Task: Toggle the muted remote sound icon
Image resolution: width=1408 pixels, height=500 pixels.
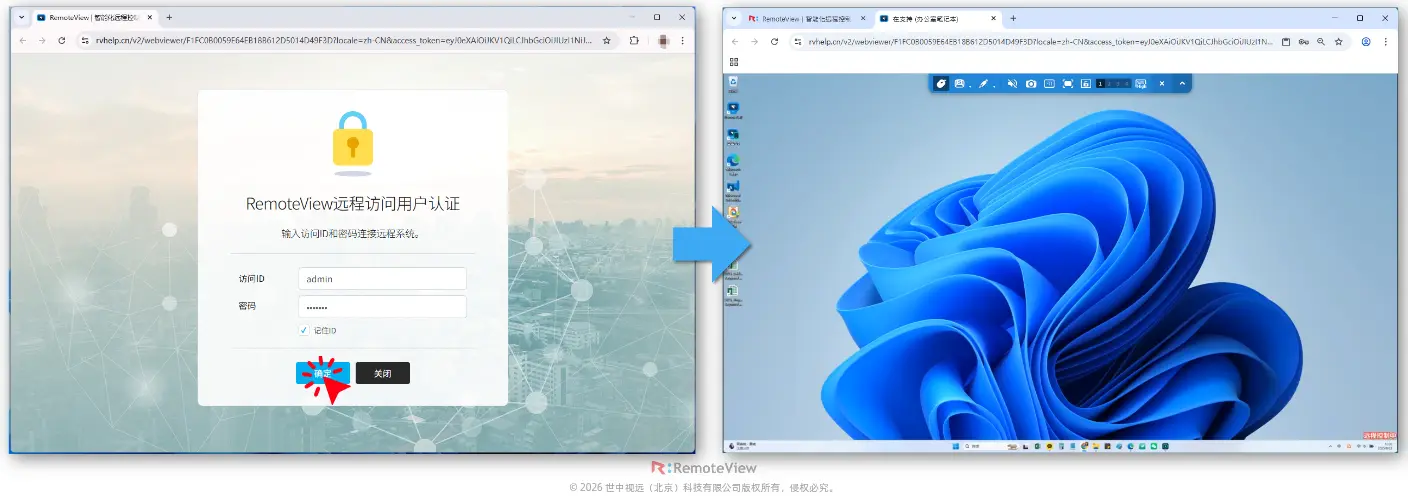Action: coord(1012,83)
